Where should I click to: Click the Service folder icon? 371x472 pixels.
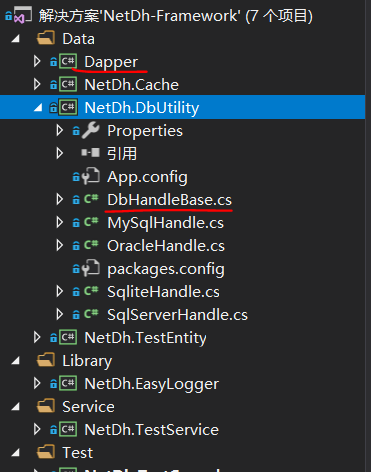click(46, 406)
